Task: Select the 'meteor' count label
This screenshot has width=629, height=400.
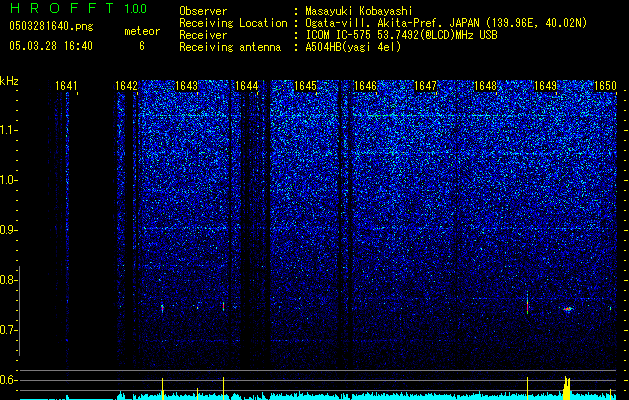Action: 142,31
